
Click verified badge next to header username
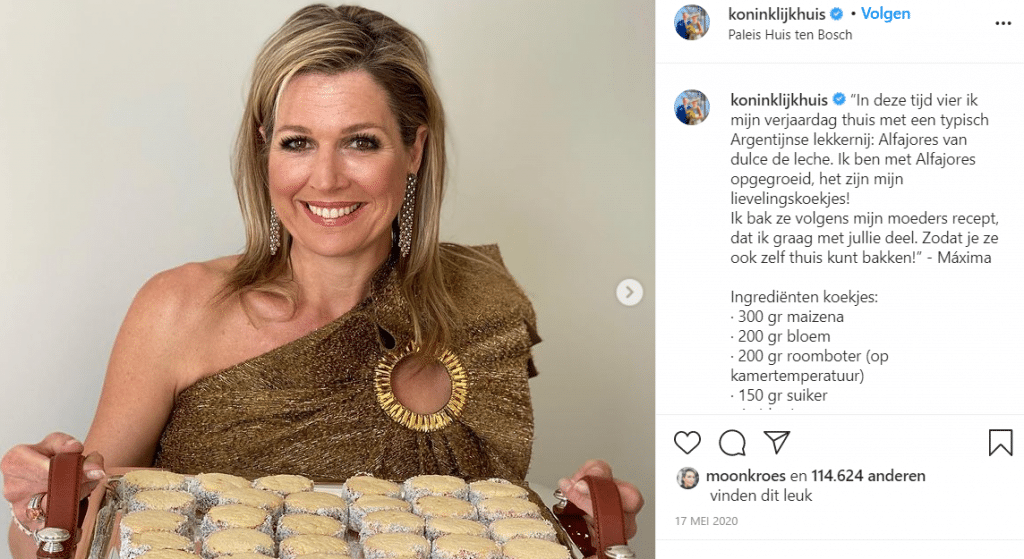(837, 14)
